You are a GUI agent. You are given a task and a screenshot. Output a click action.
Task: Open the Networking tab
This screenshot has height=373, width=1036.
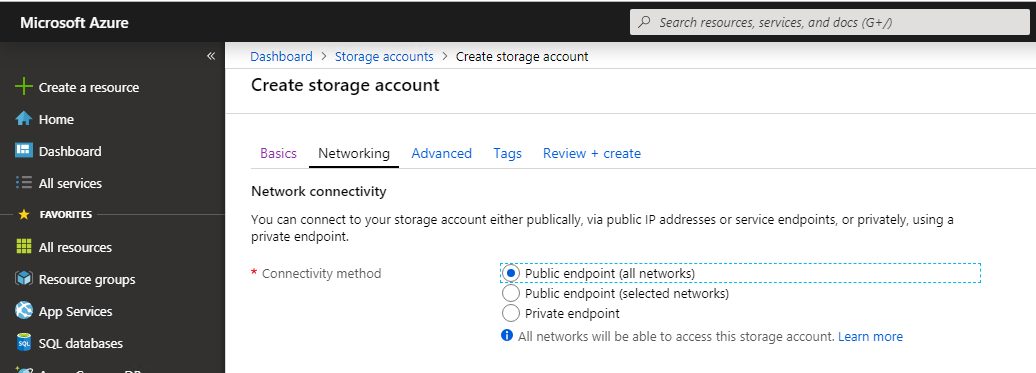tap(353, 153)
